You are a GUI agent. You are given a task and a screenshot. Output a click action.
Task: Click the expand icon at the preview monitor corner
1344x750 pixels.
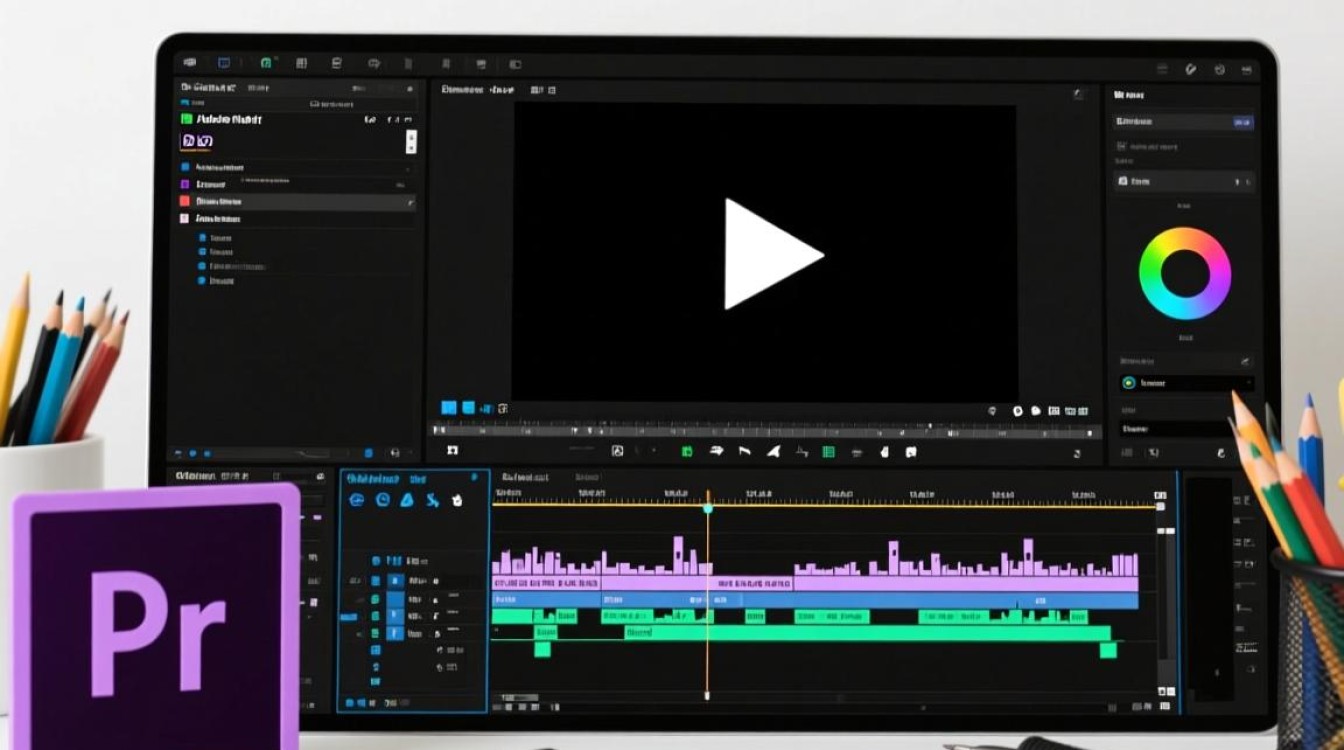[x=1078, y=94]
